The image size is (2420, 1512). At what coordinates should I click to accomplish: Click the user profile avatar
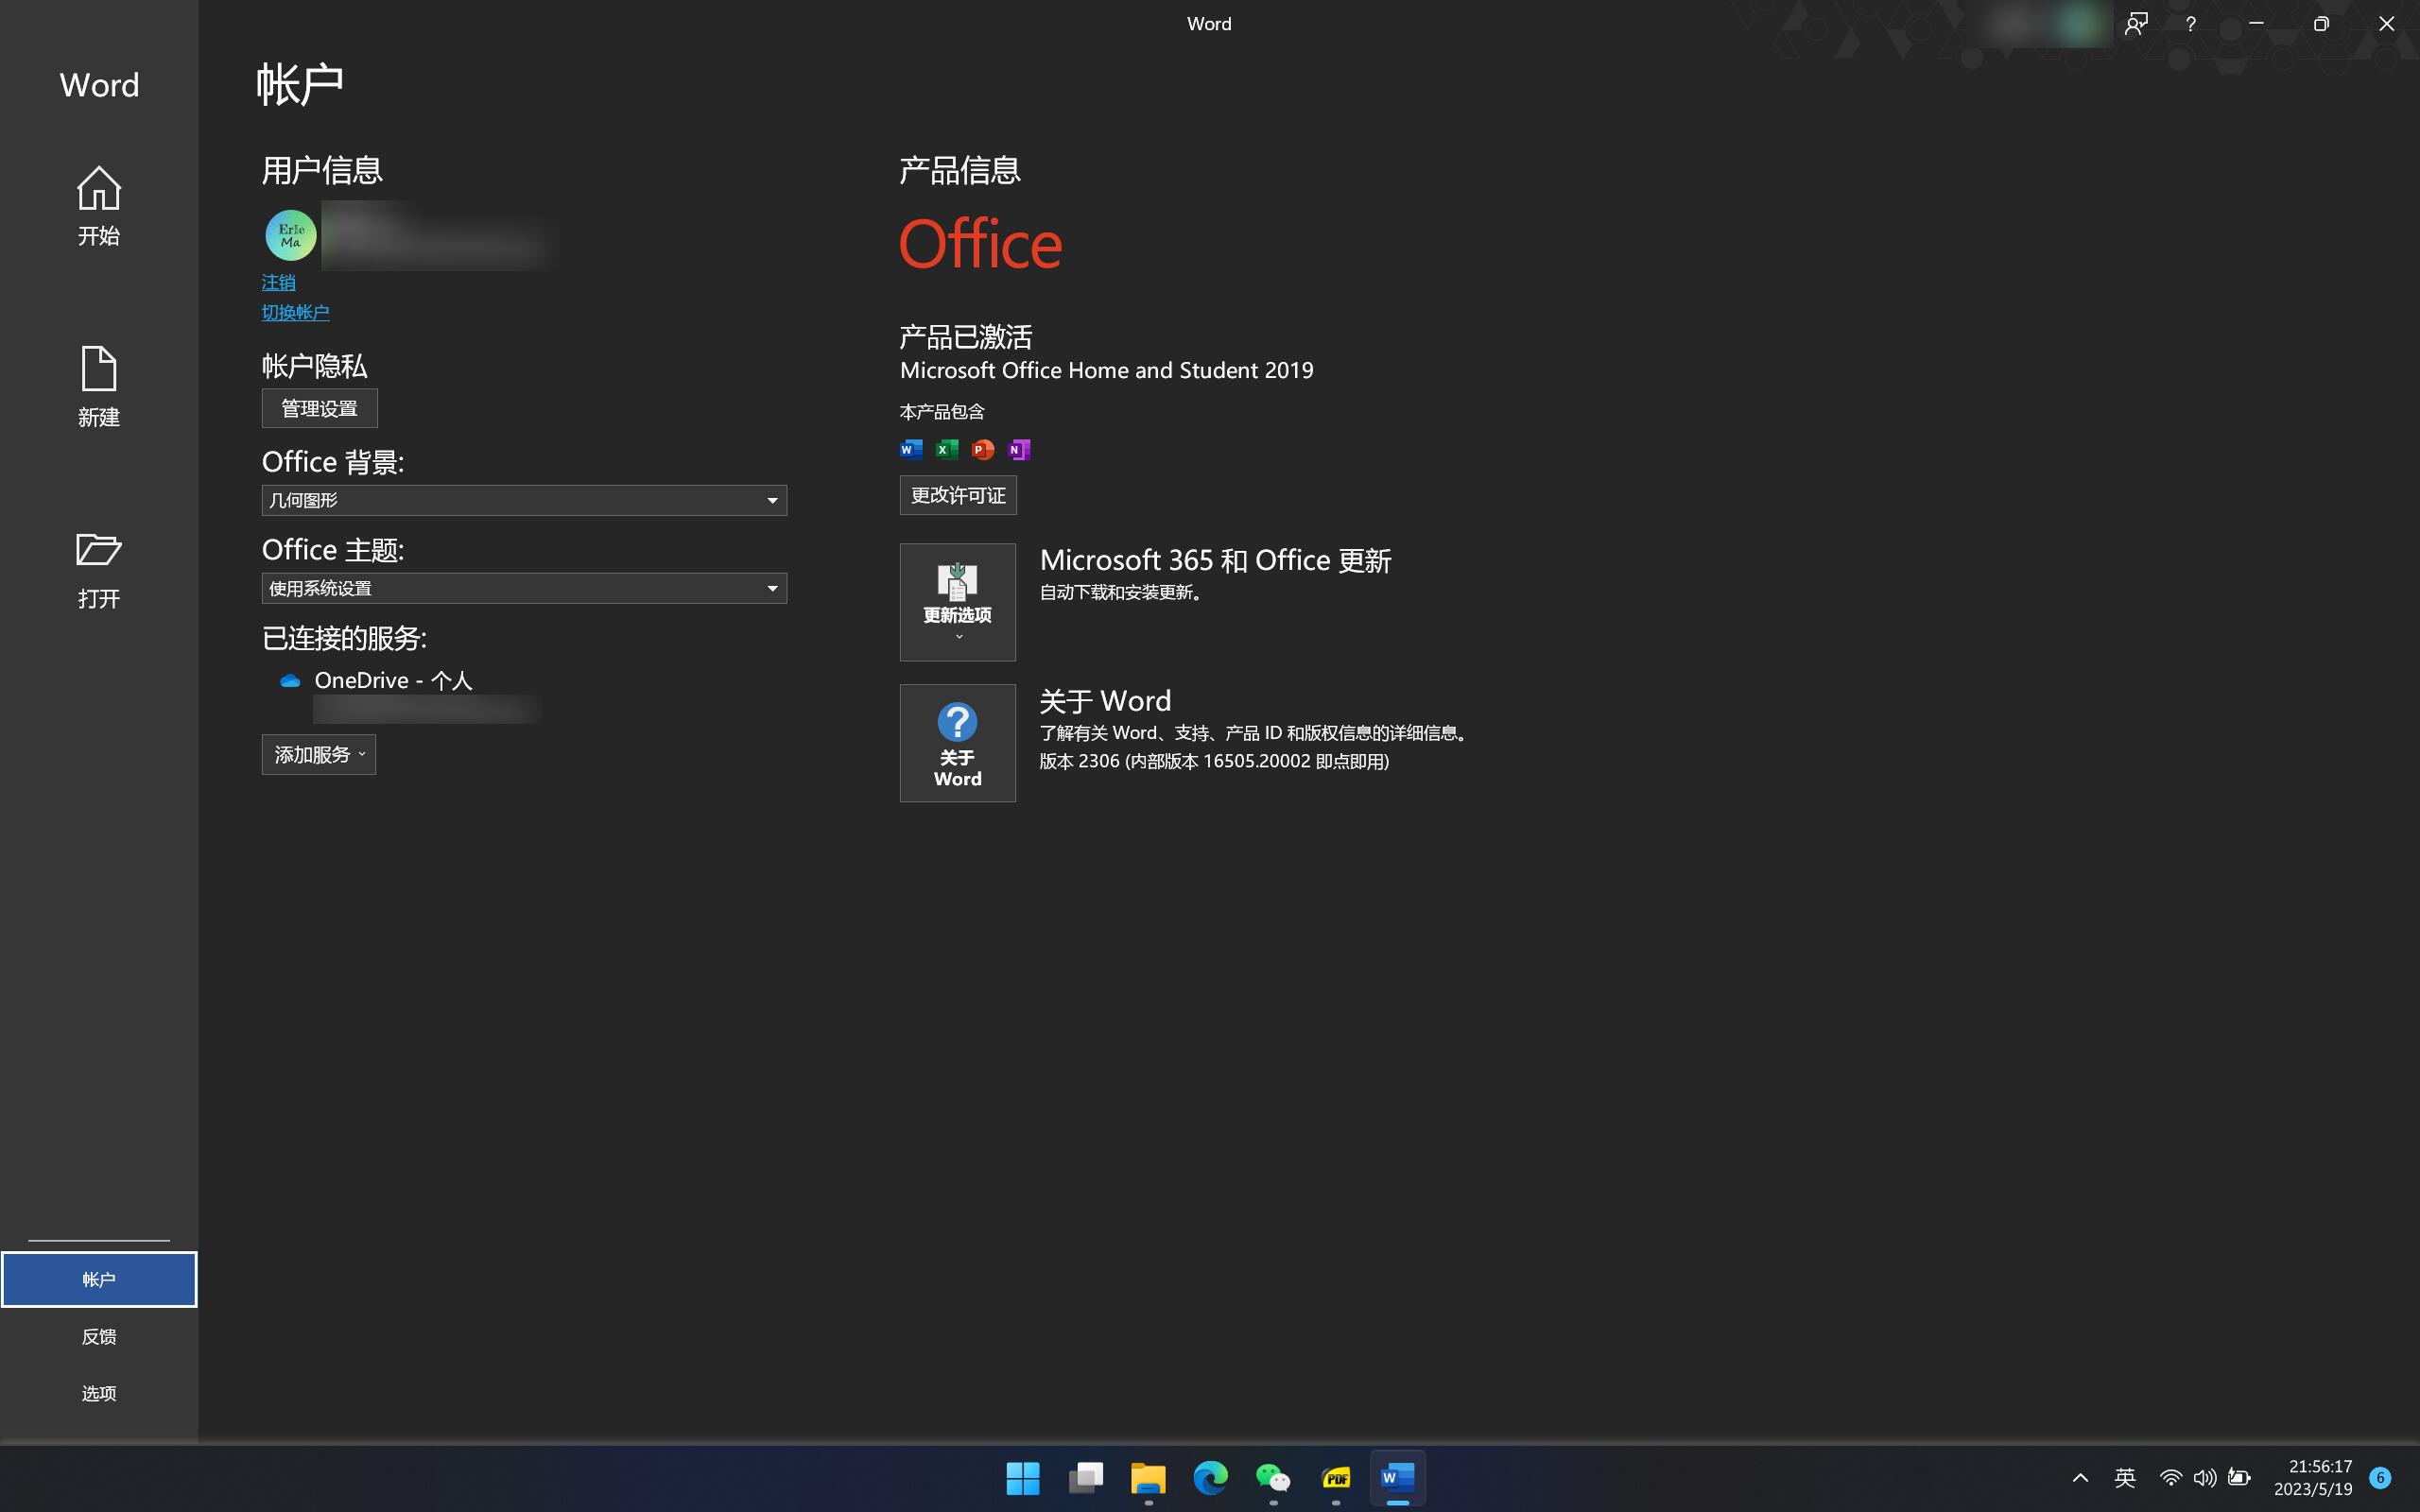(x=290, y=235)
